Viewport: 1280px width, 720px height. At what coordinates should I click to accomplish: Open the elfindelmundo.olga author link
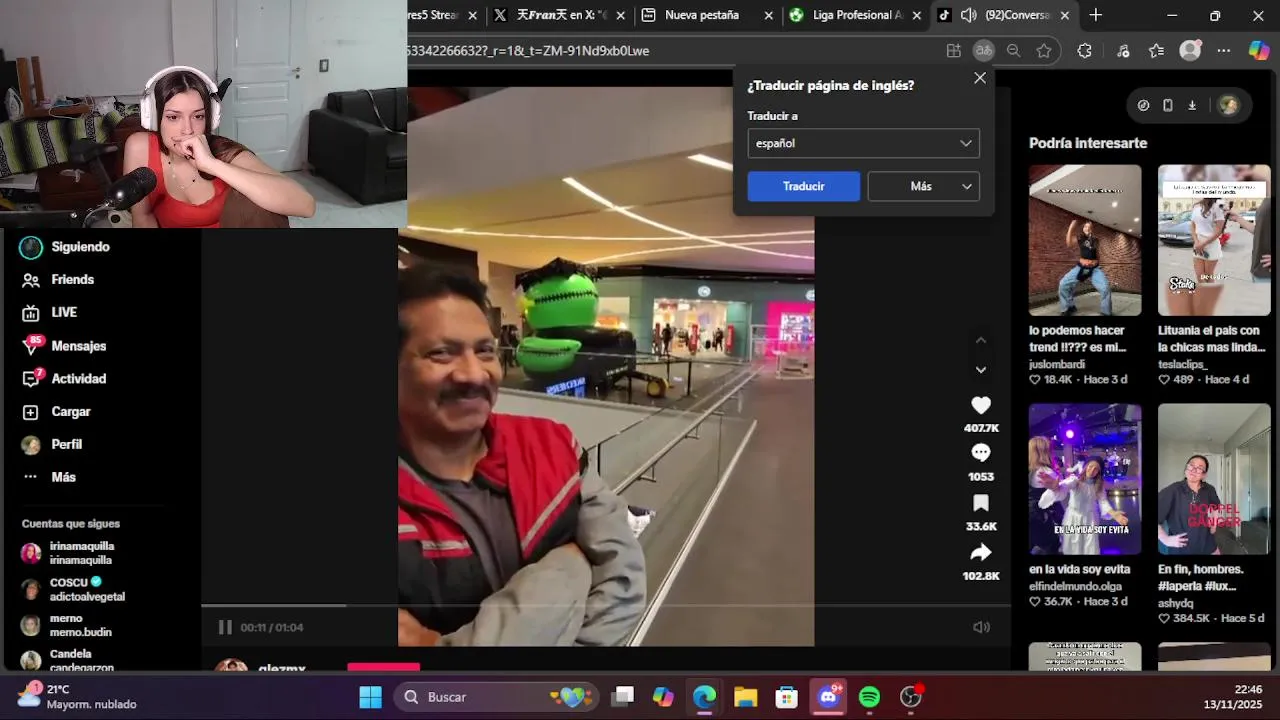(x=1075, y=586)
